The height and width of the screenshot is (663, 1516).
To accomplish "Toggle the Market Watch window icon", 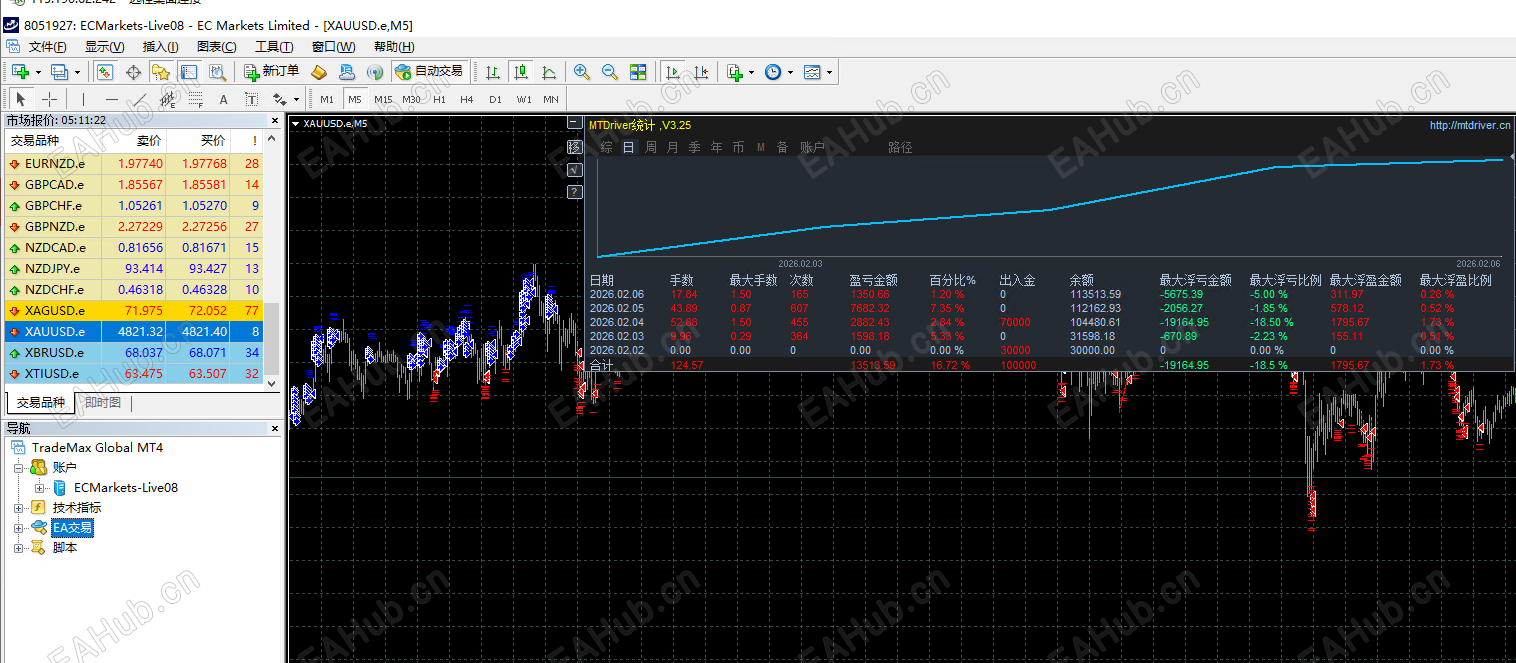I will pos(105,72).
